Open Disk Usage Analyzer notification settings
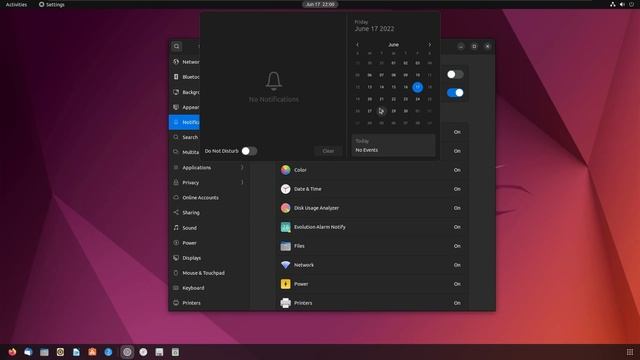Viewport: 640px width, 360px height. (x=371, y=208)
